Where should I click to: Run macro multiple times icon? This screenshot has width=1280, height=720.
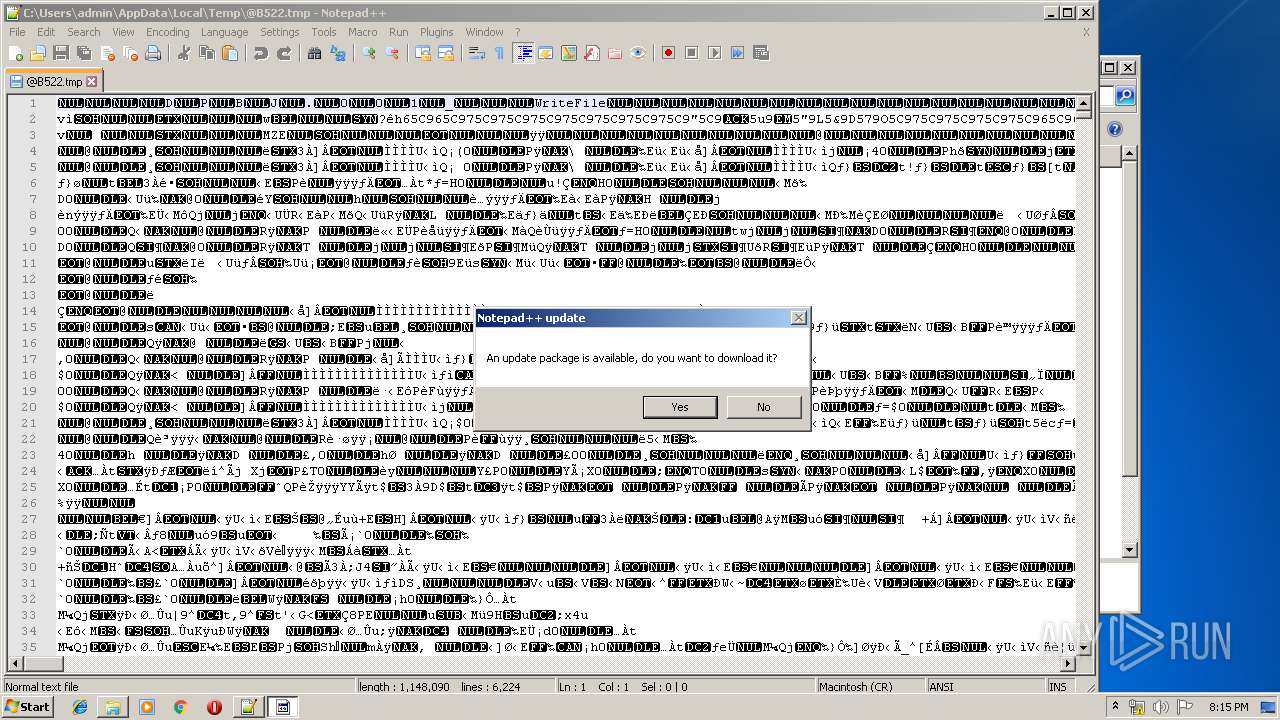tap(738, 53)
